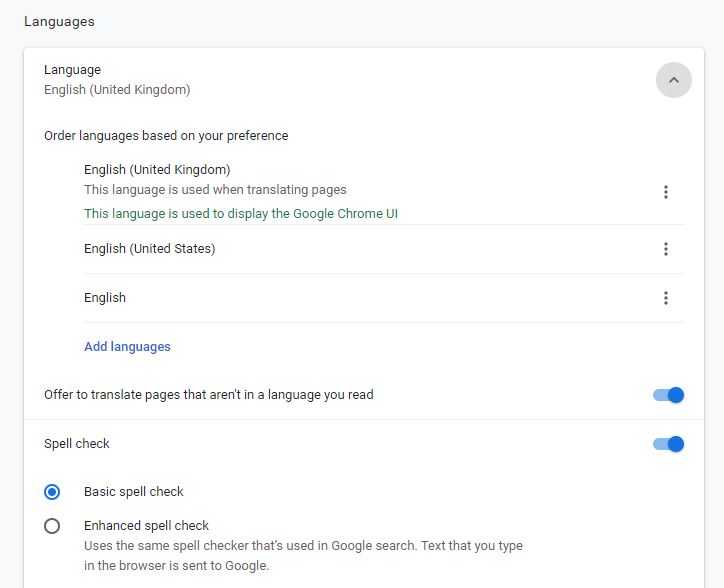Click the 'used when translating pages' note
Screen dimensions: 724x588
215,190
